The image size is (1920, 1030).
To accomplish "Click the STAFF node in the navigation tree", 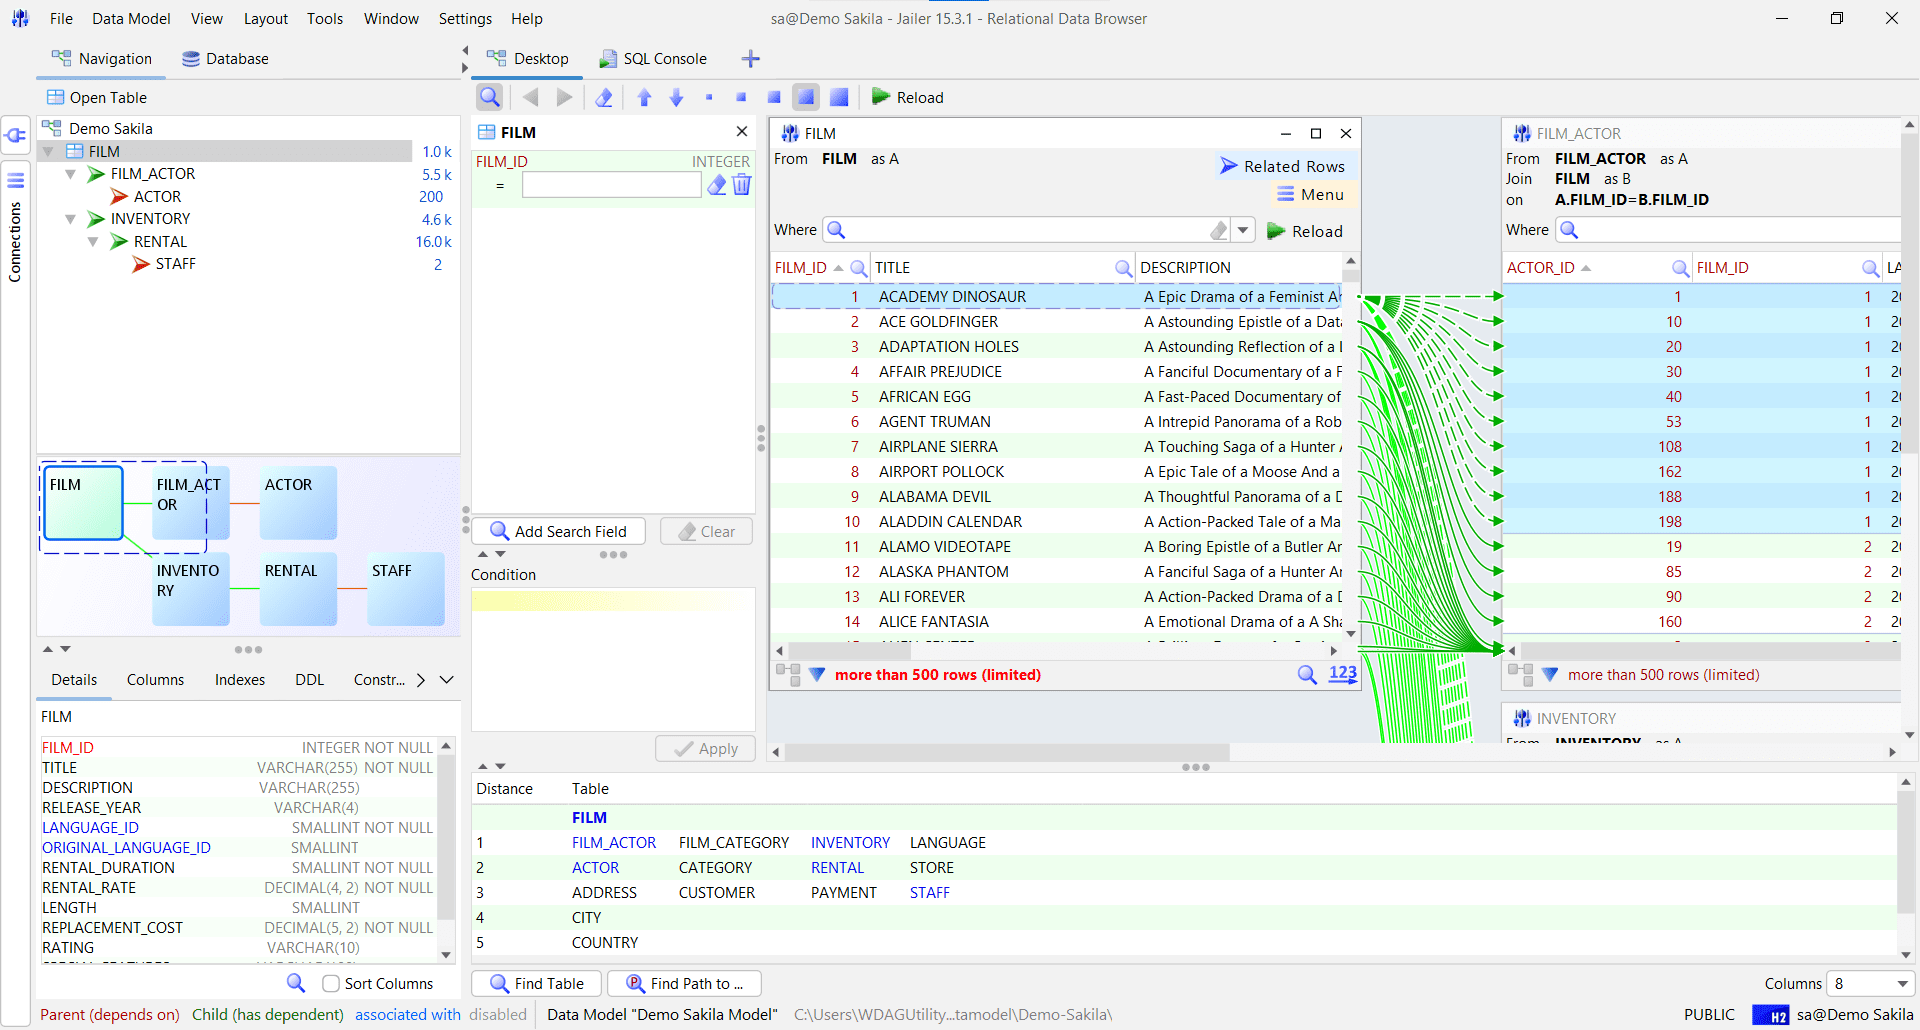I will 175,264.
